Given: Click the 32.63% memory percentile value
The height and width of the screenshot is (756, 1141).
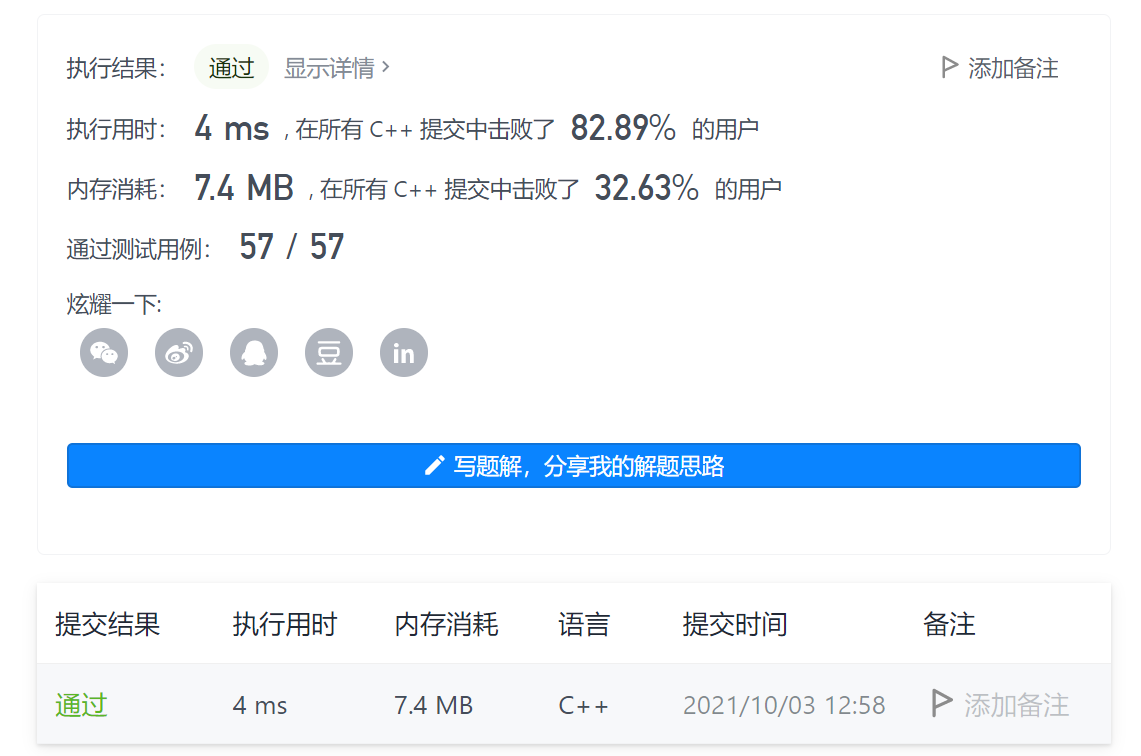Looking at the screenshot, I should tap(646, 188).
